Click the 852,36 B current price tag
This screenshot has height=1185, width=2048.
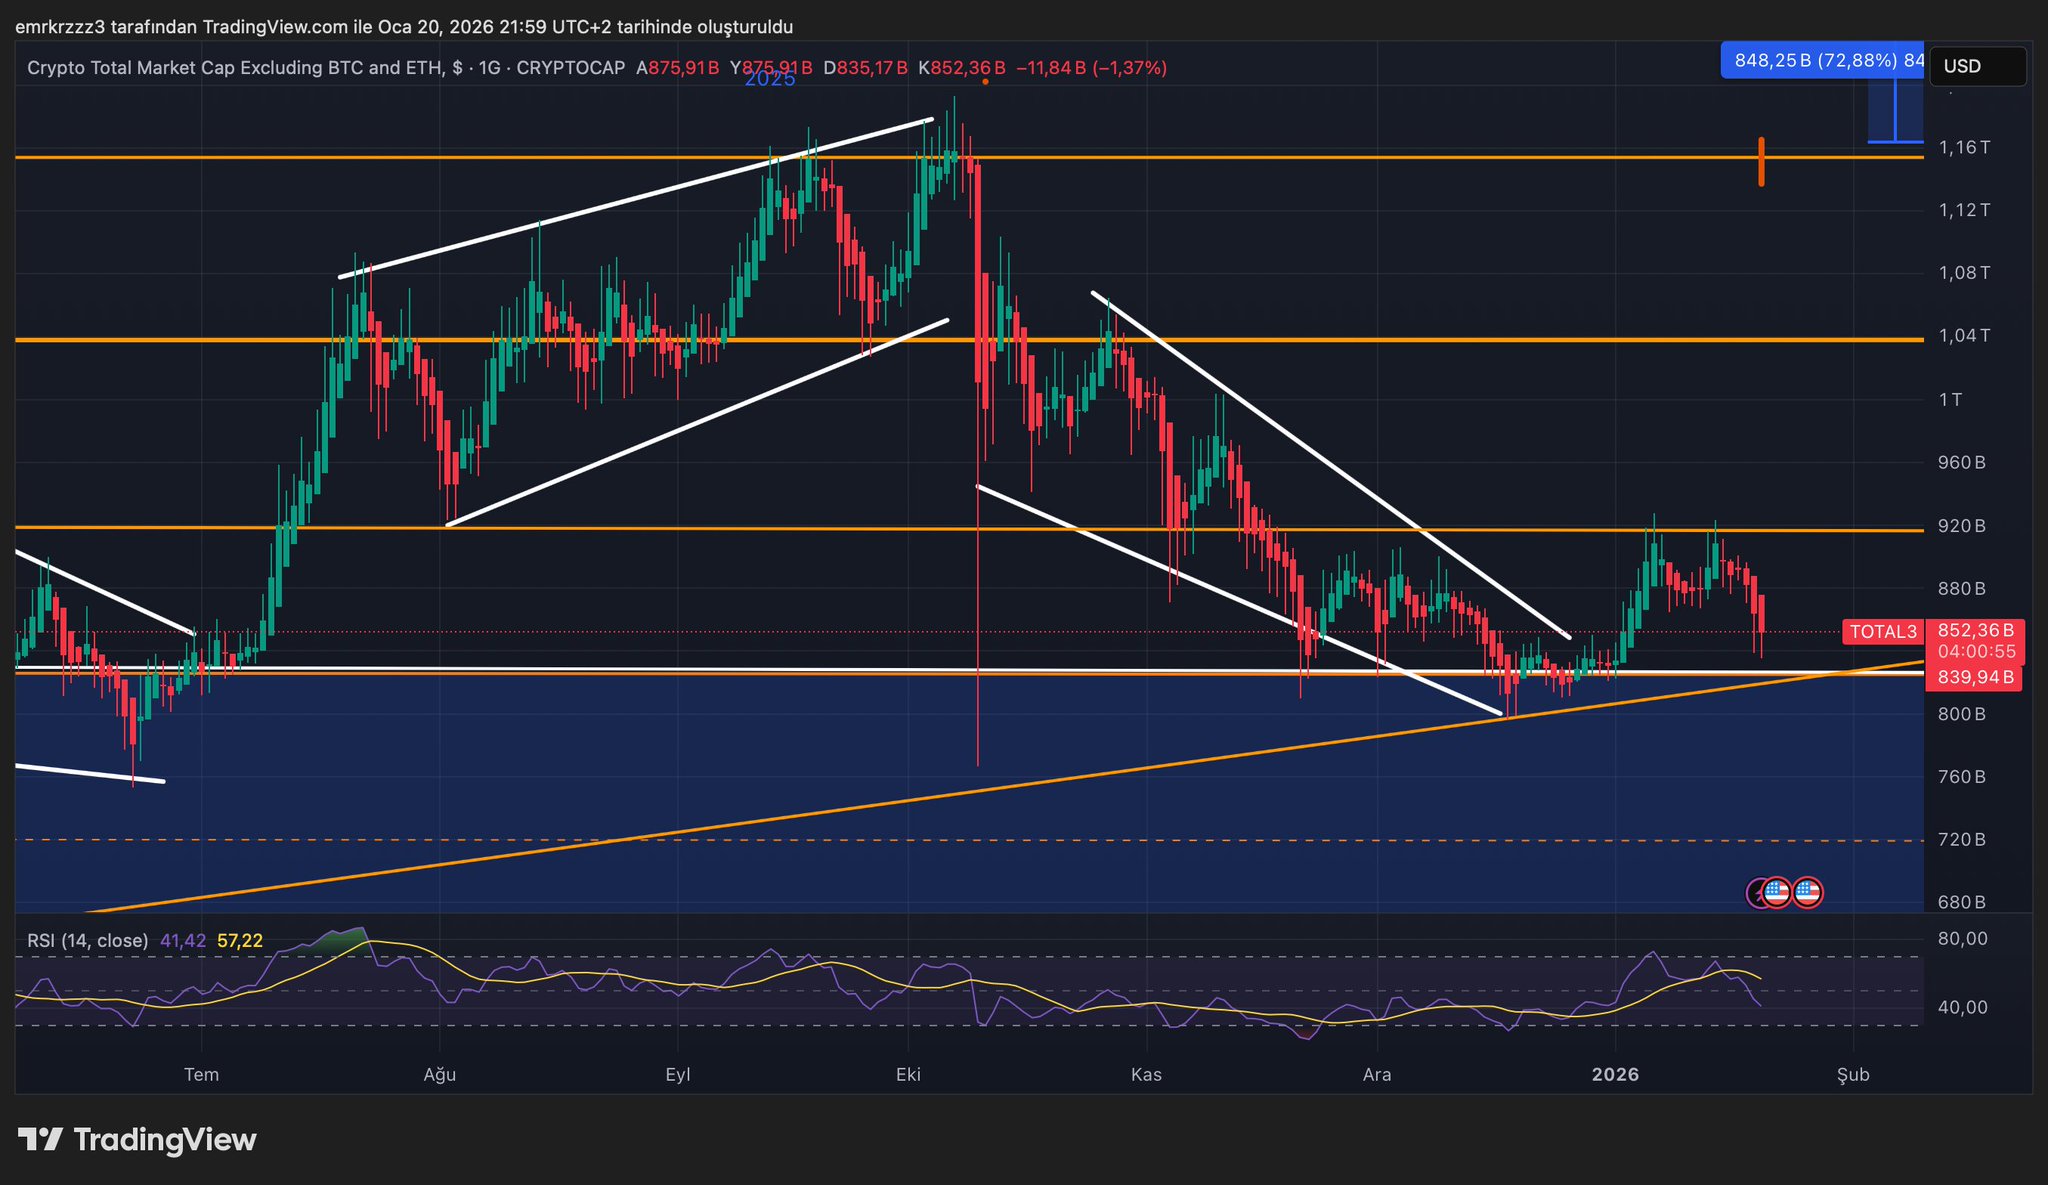pyautogui.click(x=1975, y=630)
